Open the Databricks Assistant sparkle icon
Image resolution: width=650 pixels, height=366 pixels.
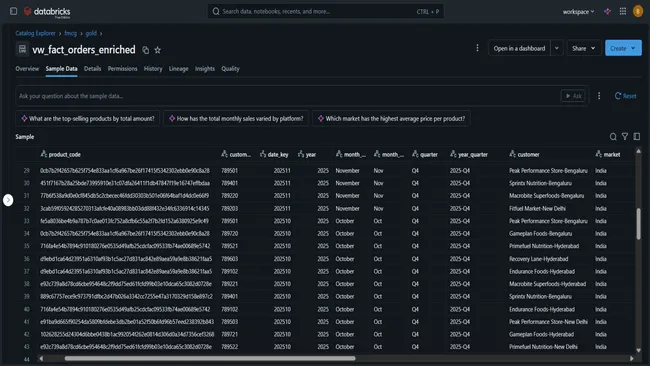pos(607,12)
